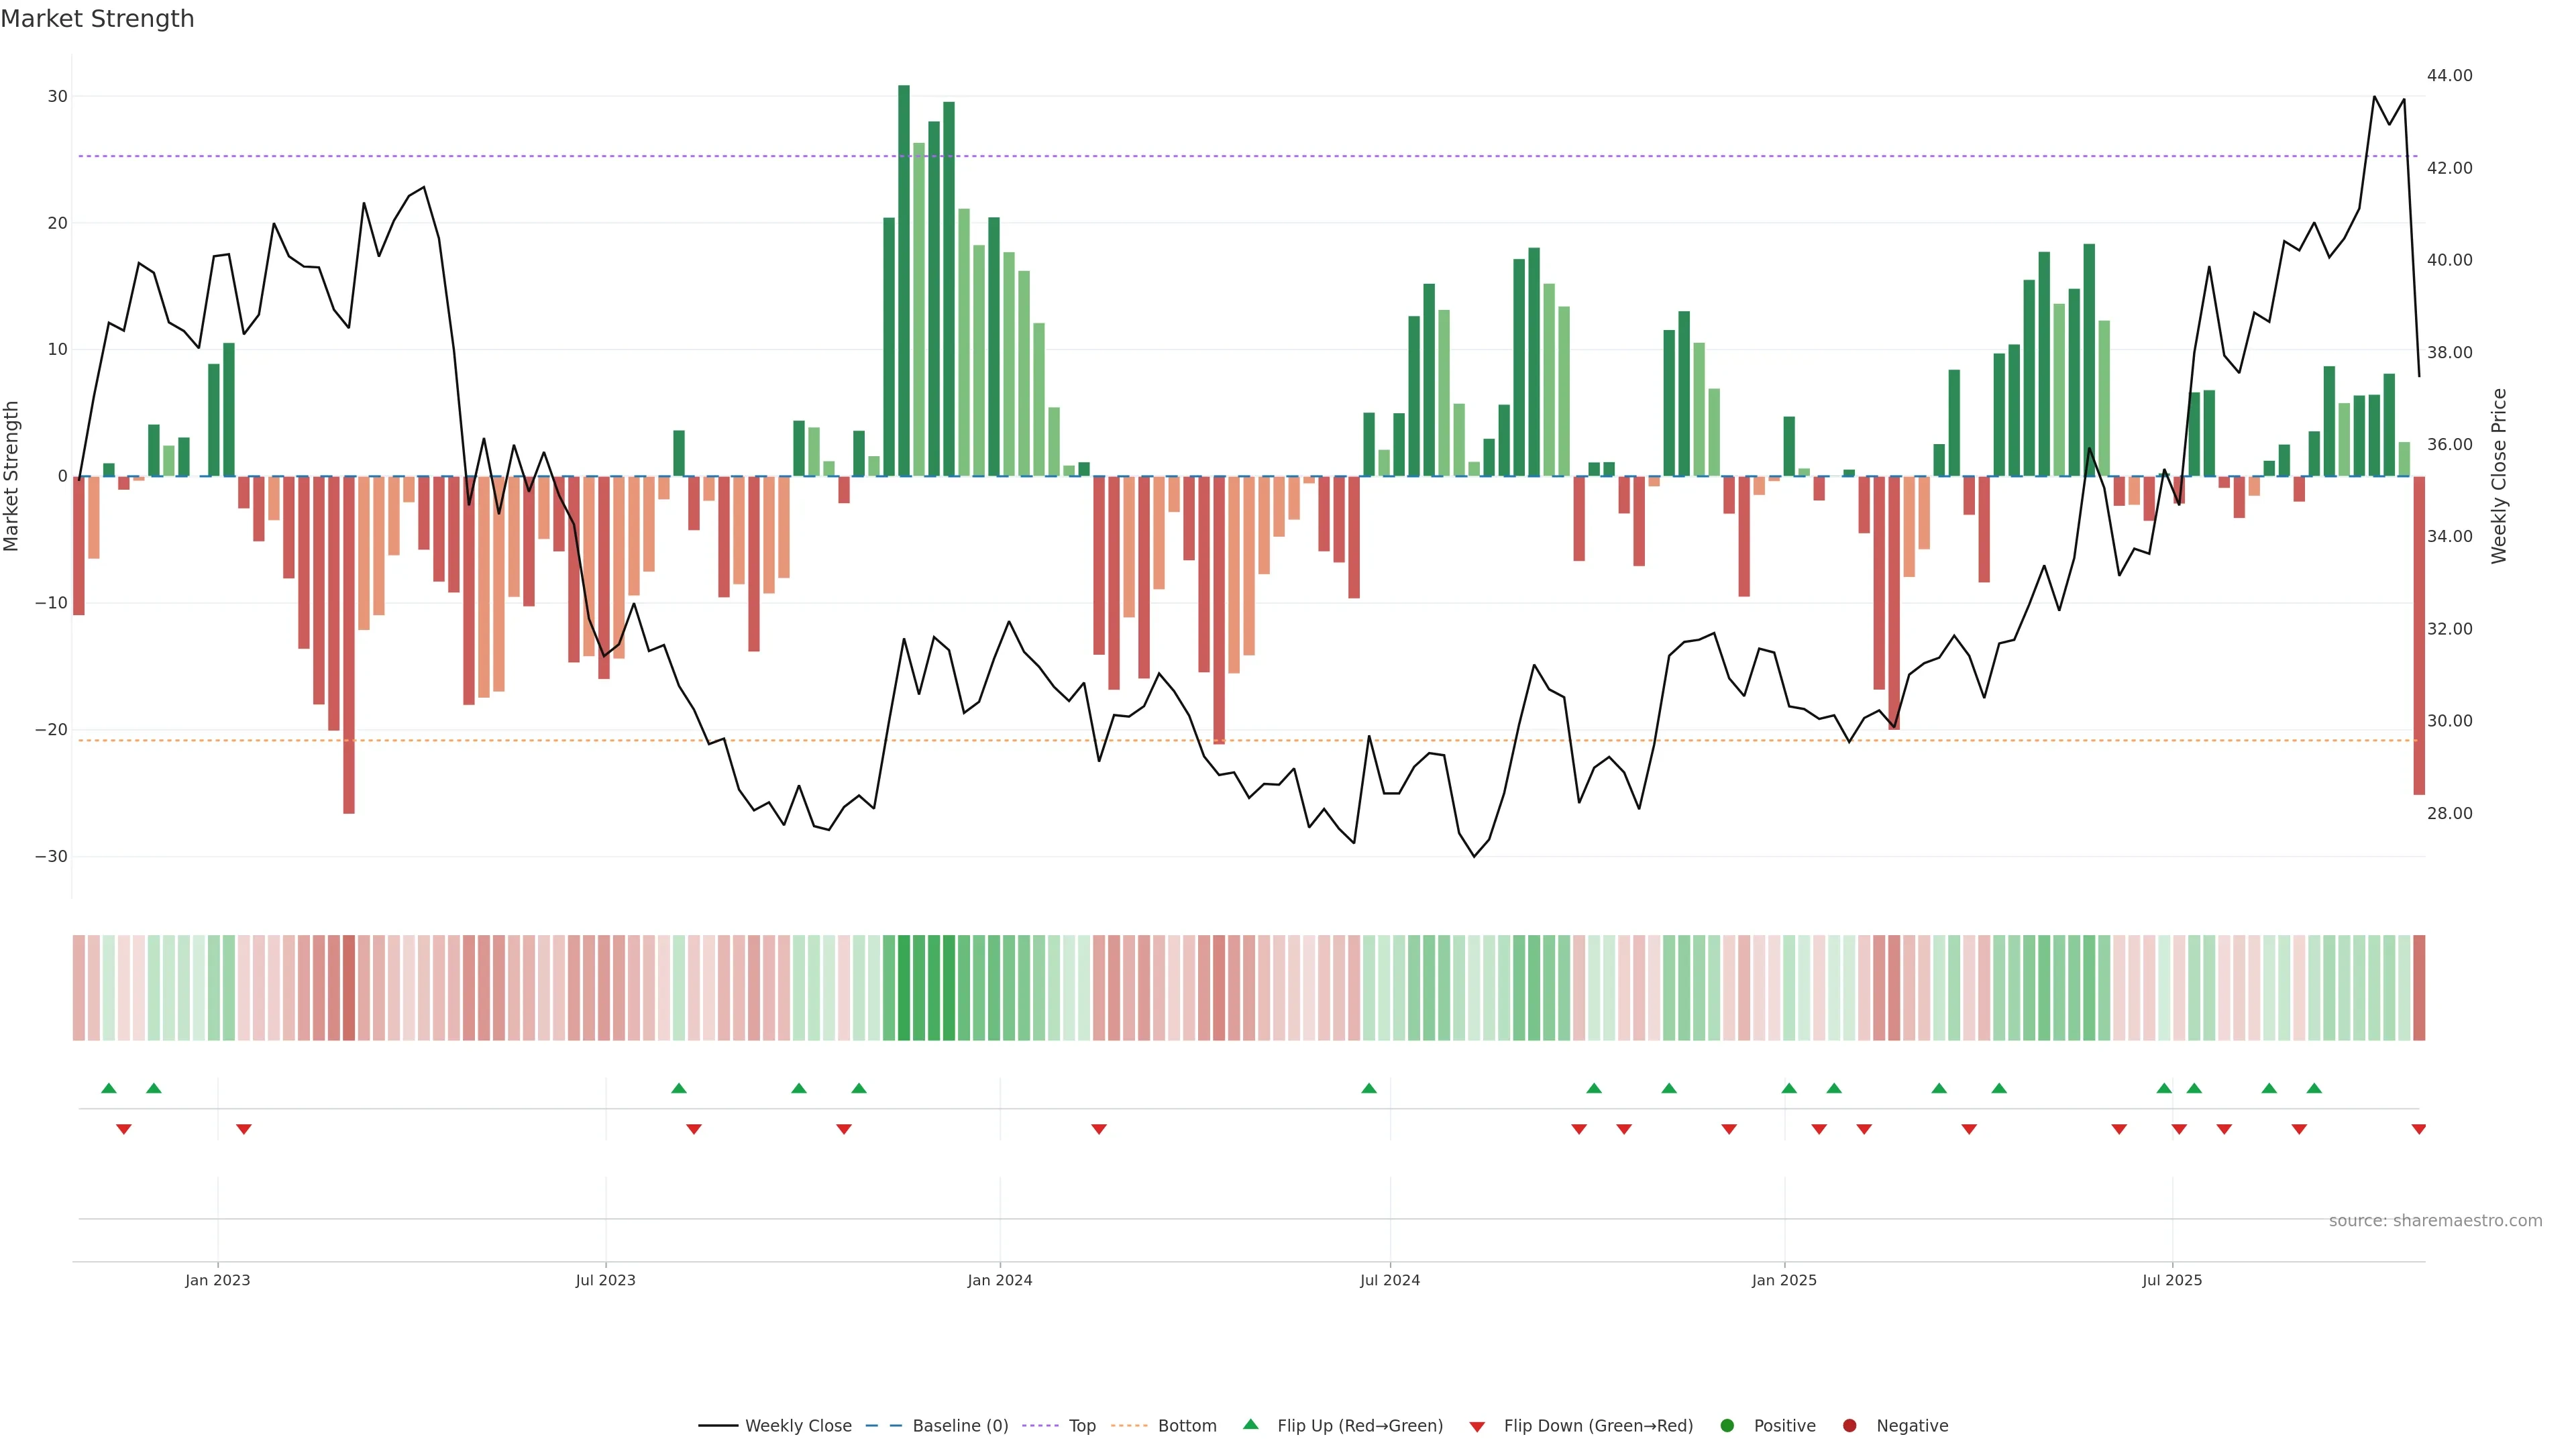Click the black Weekly Close line legend symbol
Image resolution: width=2576 pixels, height=1449 pixels.
[718, 1426]
